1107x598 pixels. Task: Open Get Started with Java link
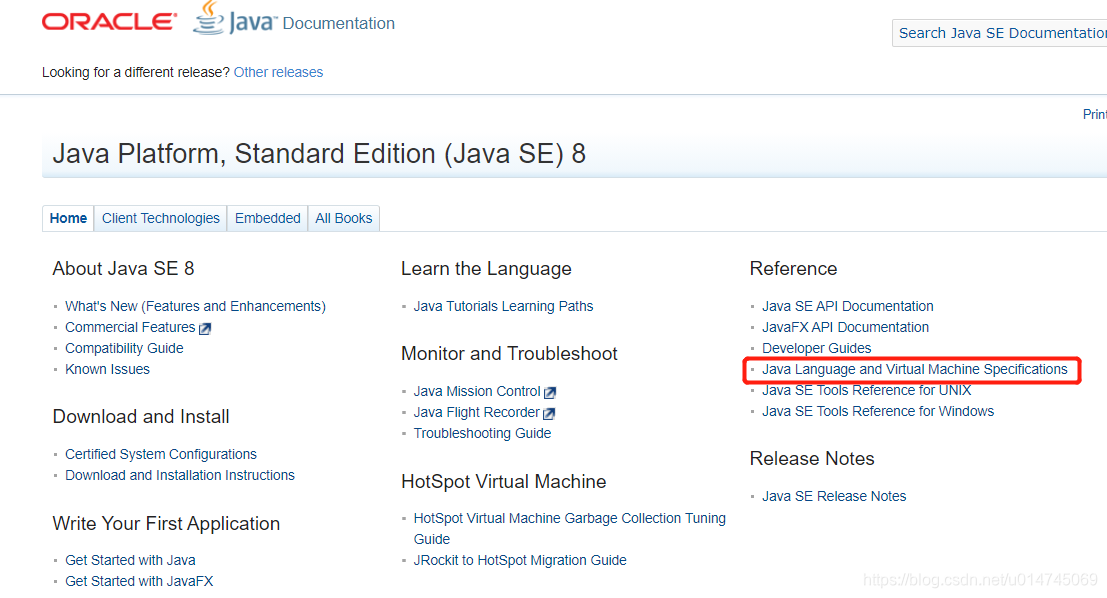[131, 560]
